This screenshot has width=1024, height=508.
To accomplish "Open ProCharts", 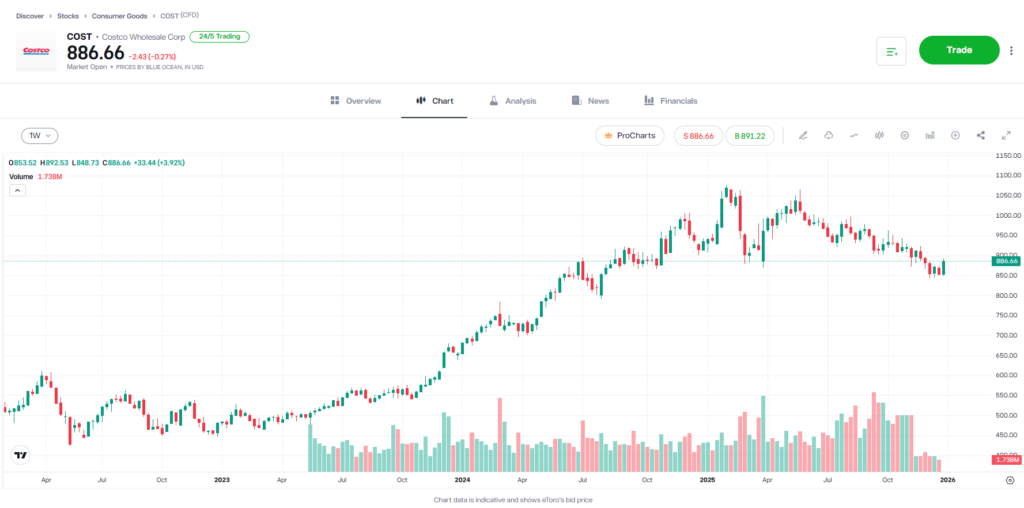I will coord(630,135).
